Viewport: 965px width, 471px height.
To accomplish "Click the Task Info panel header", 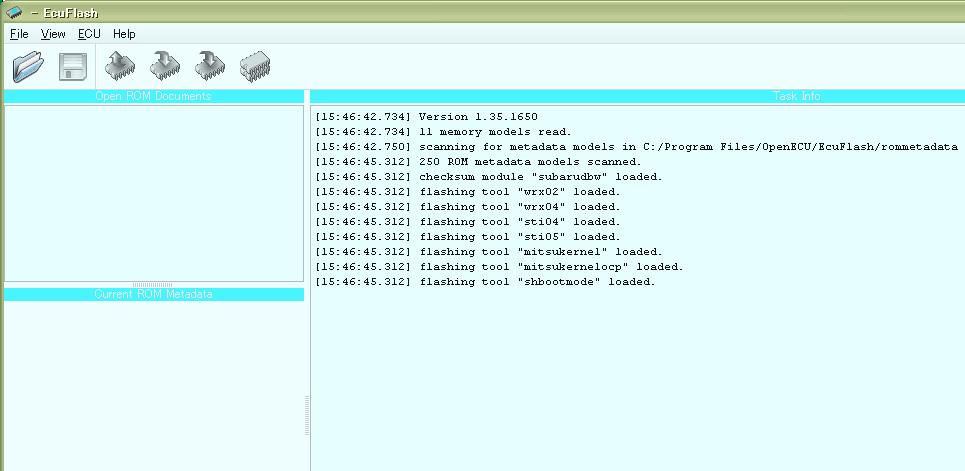I will point(637,96).
